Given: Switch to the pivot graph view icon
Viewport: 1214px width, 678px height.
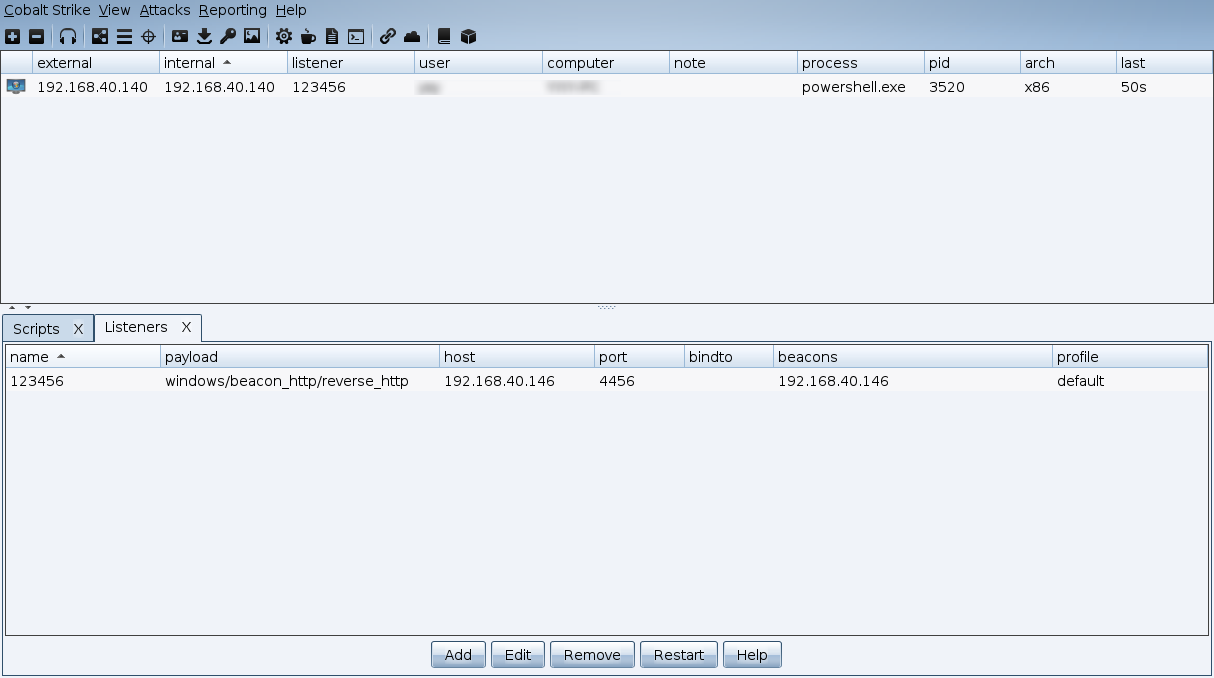Looking at the screenshot, I should pos(100,36).
